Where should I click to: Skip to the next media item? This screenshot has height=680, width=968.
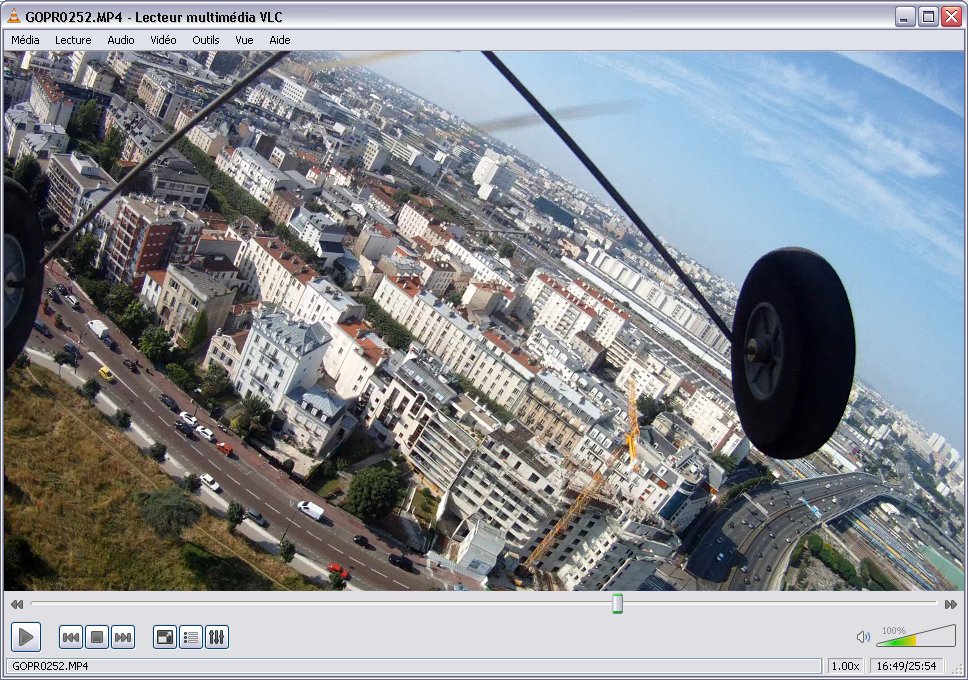(123, 637)
